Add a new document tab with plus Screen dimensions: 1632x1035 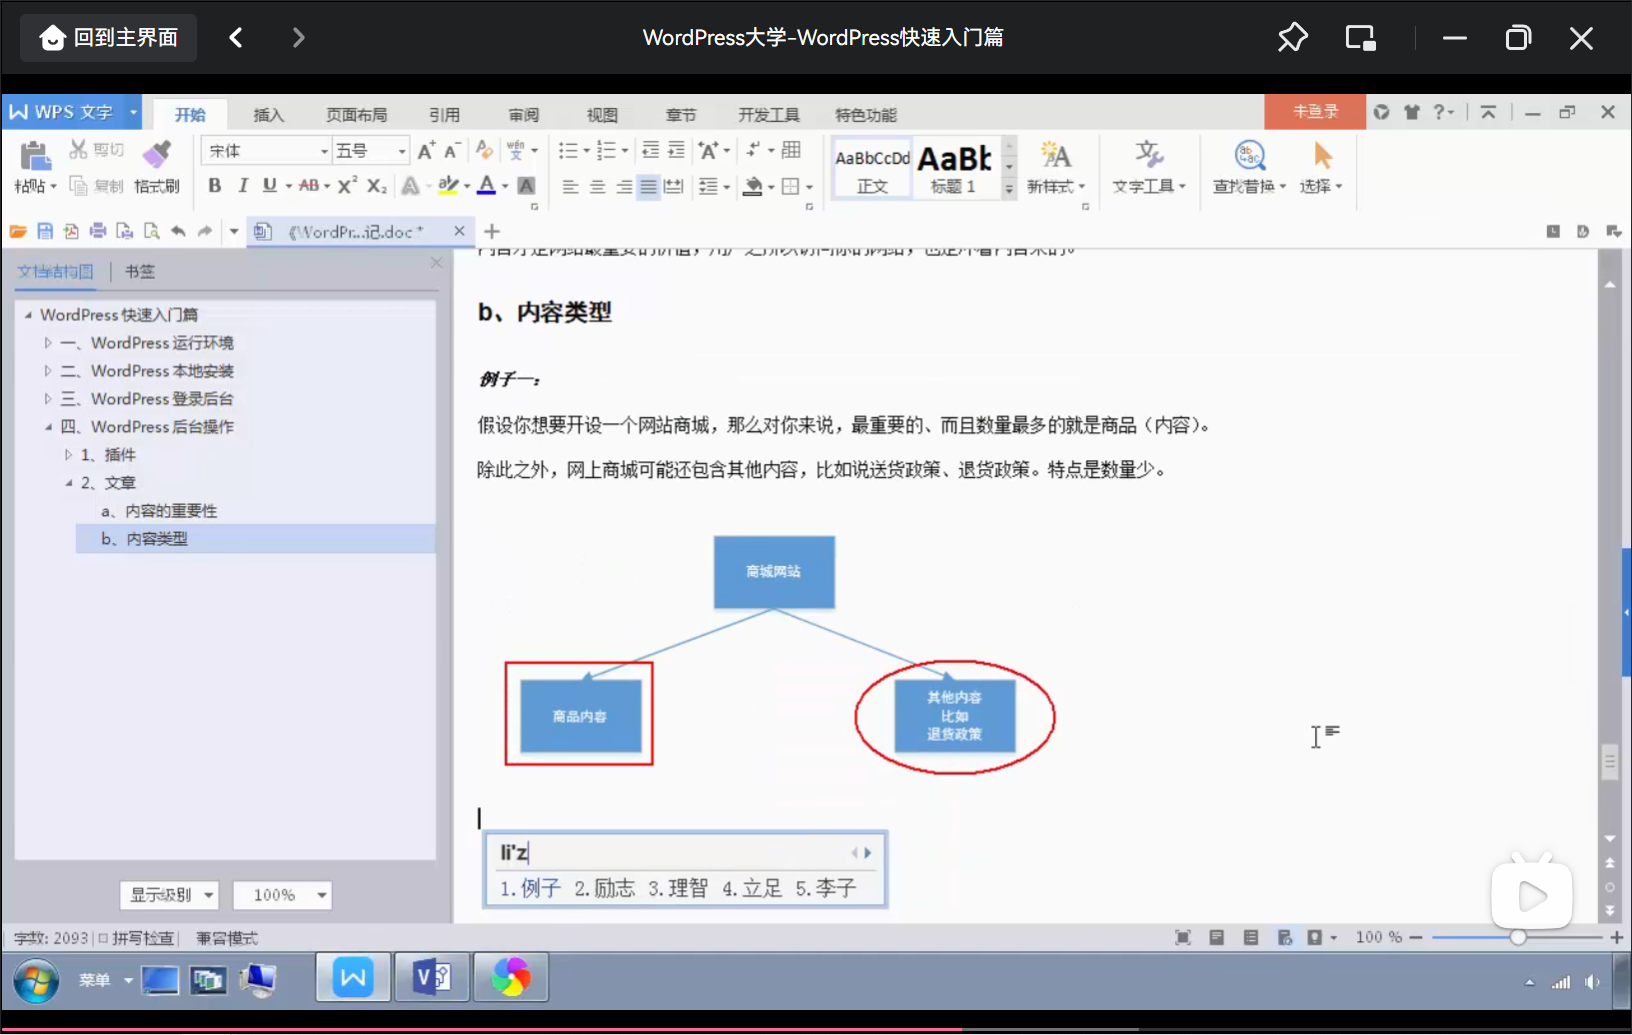coord(492,232)
